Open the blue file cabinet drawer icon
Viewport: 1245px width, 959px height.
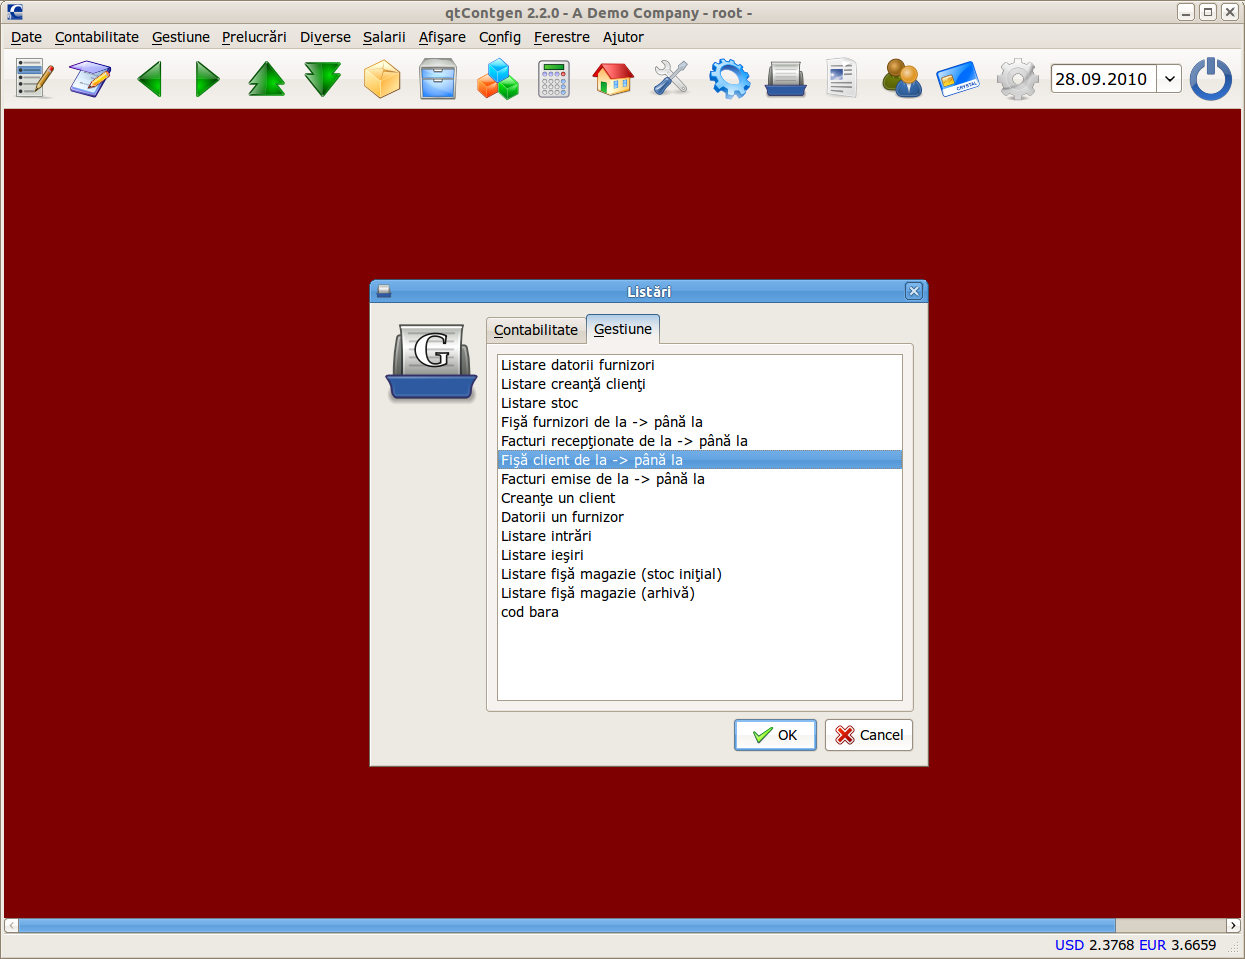click(438, 78)
